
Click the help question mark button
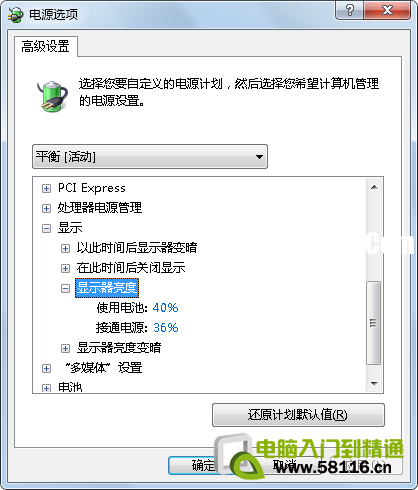pyautogui.click(x=350, y=10)
